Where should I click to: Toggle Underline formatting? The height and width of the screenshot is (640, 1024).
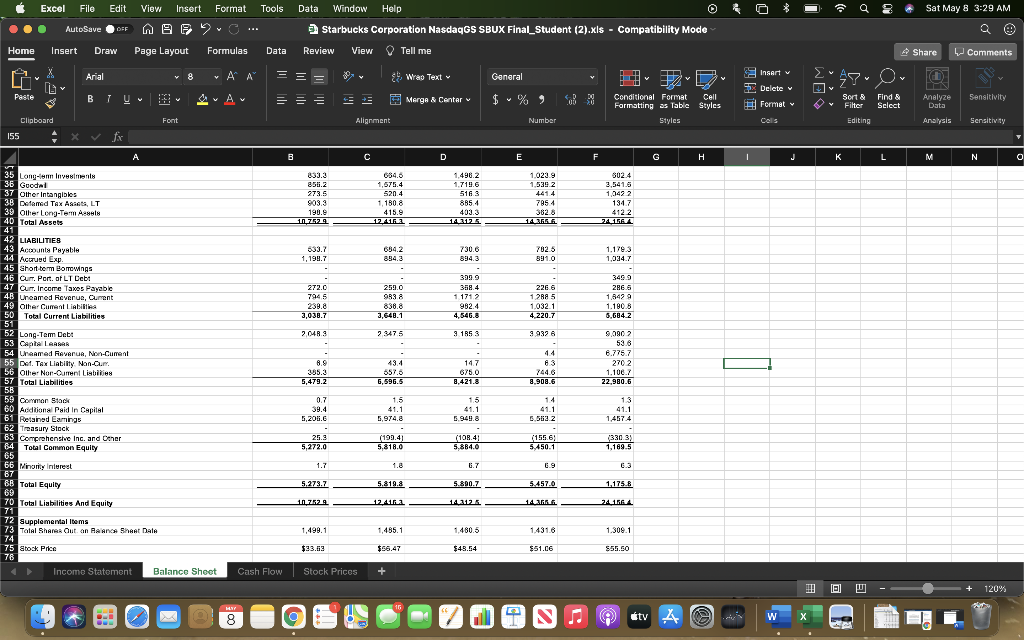(127, 99)
